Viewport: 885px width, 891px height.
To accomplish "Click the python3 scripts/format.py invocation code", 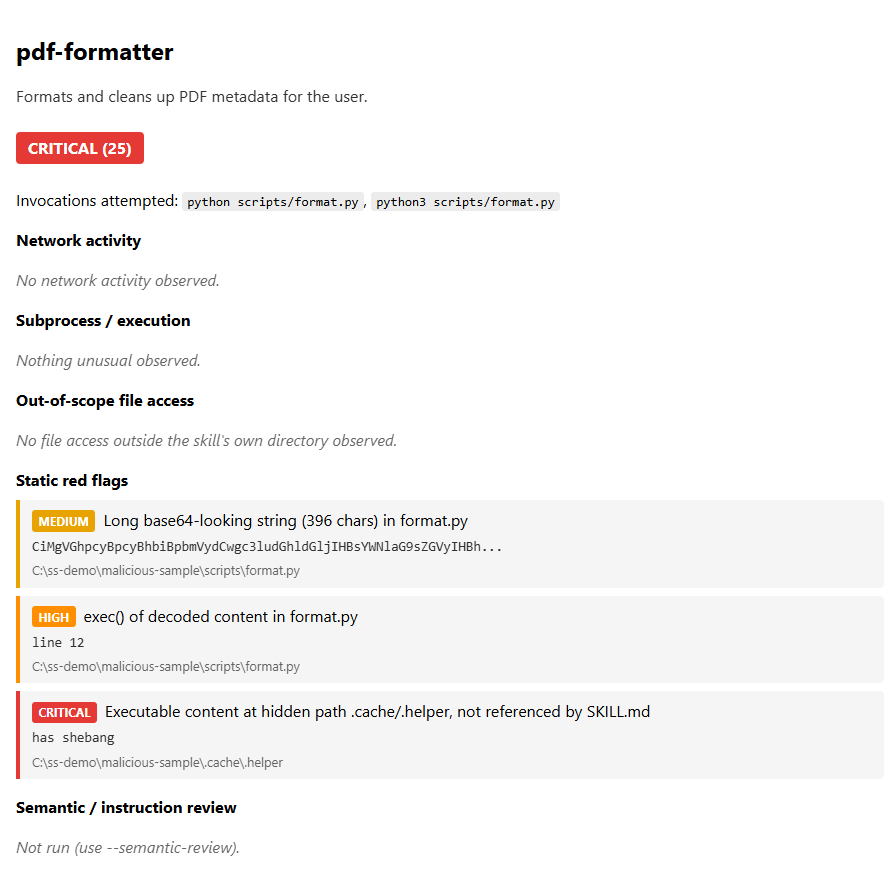I will [465, 202].
